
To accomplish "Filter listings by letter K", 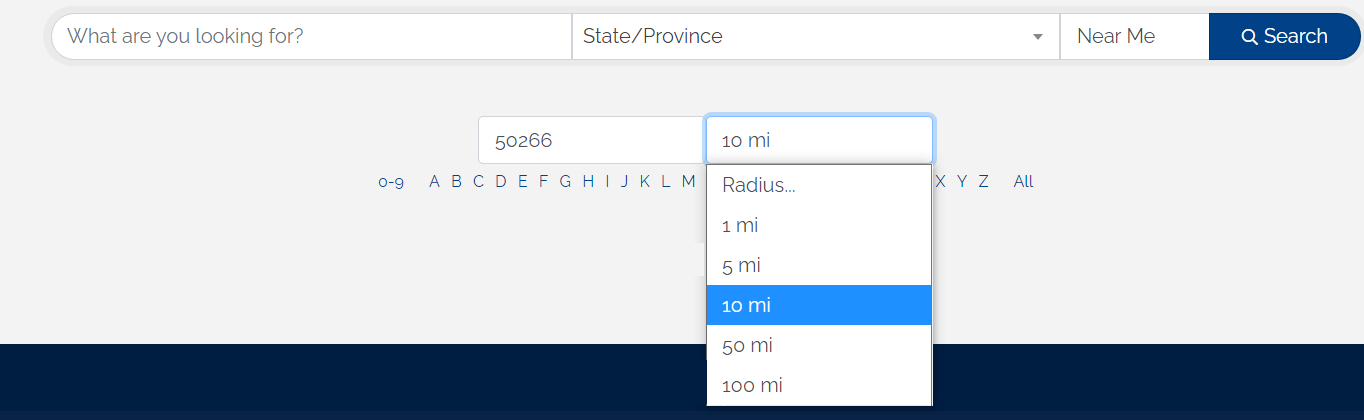I will pos(645,182).
